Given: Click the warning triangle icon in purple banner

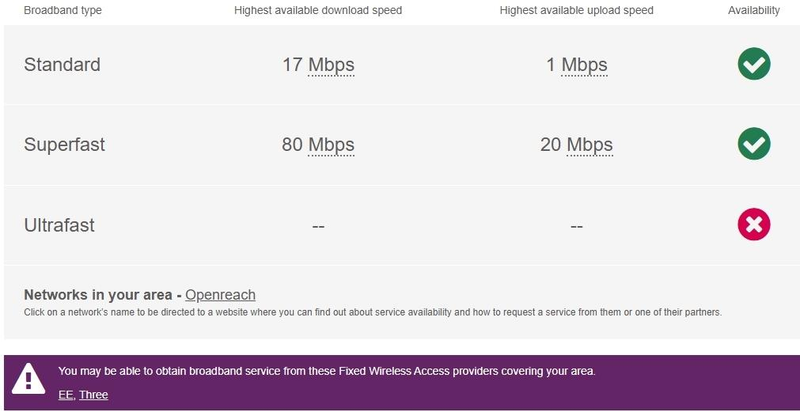Looking at the screenshot, I should (28, 379).
